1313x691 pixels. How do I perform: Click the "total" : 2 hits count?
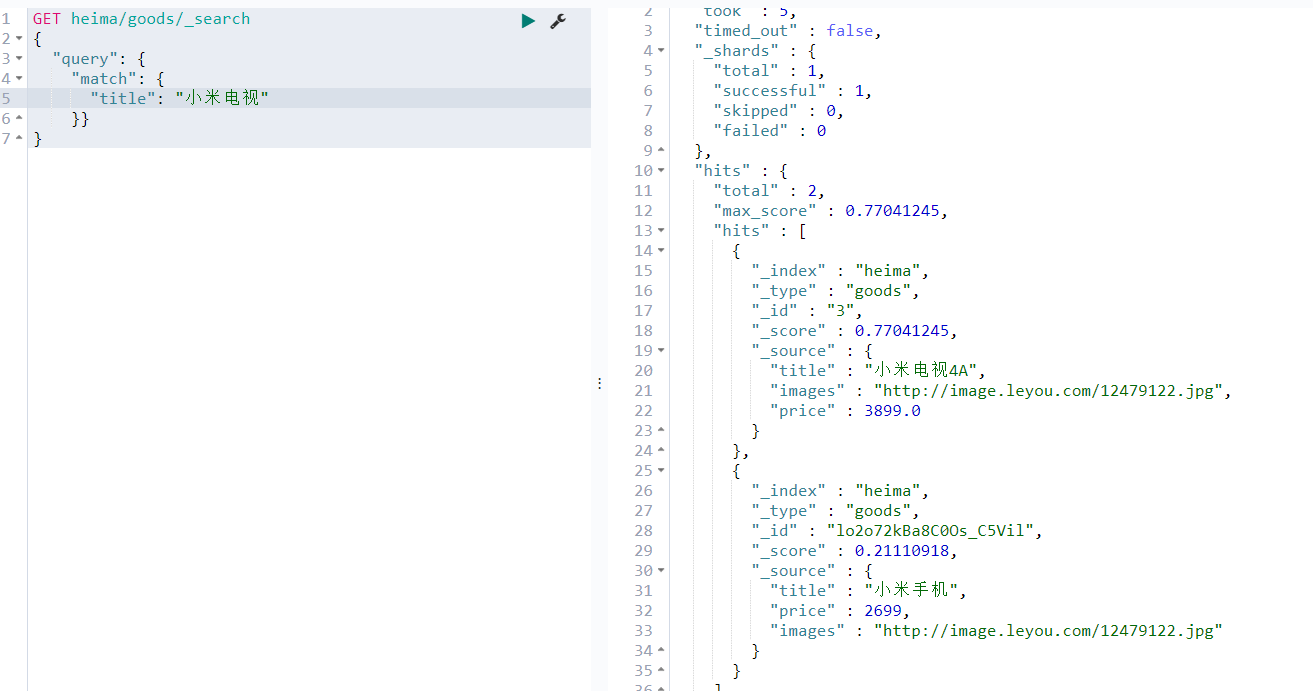pos(769,190)
